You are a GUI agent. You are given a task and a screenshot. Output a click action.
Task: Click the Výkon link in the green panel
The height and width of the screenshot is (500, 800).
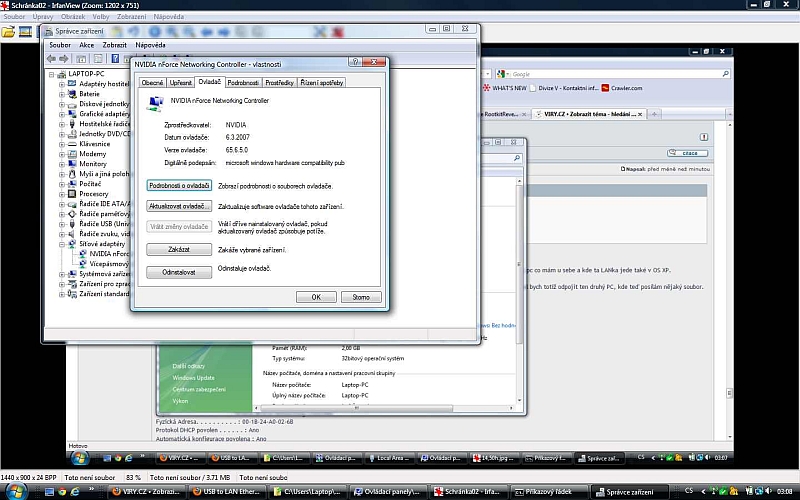coord(180,401)
